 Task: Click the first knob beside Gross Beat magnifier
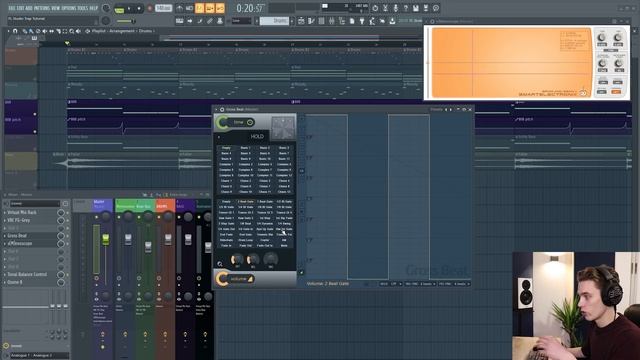click(237, 259)
